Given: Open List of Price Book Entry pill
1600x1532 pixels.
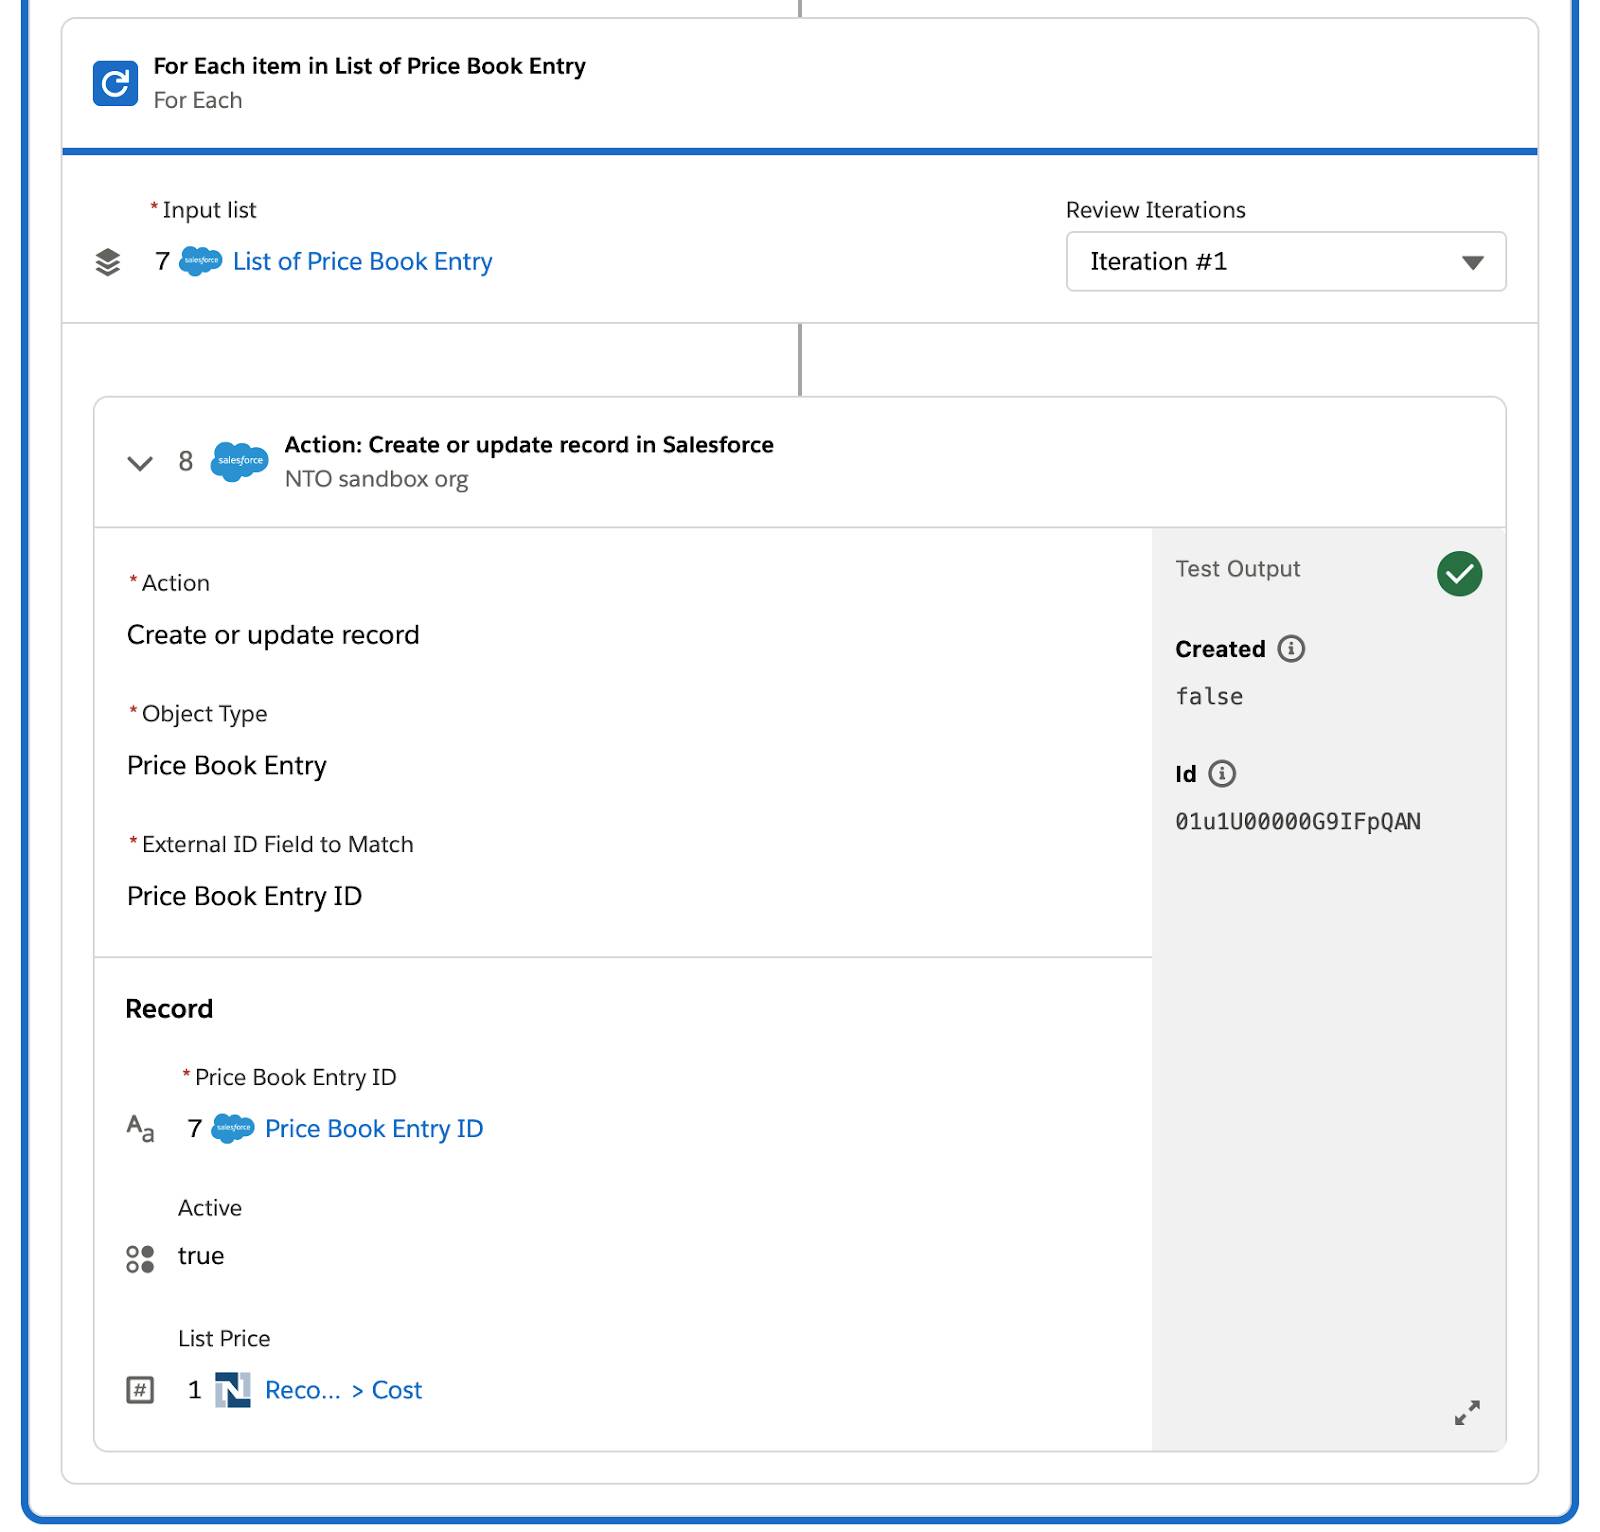Looking at the screenshot, I should pos(362,261).
